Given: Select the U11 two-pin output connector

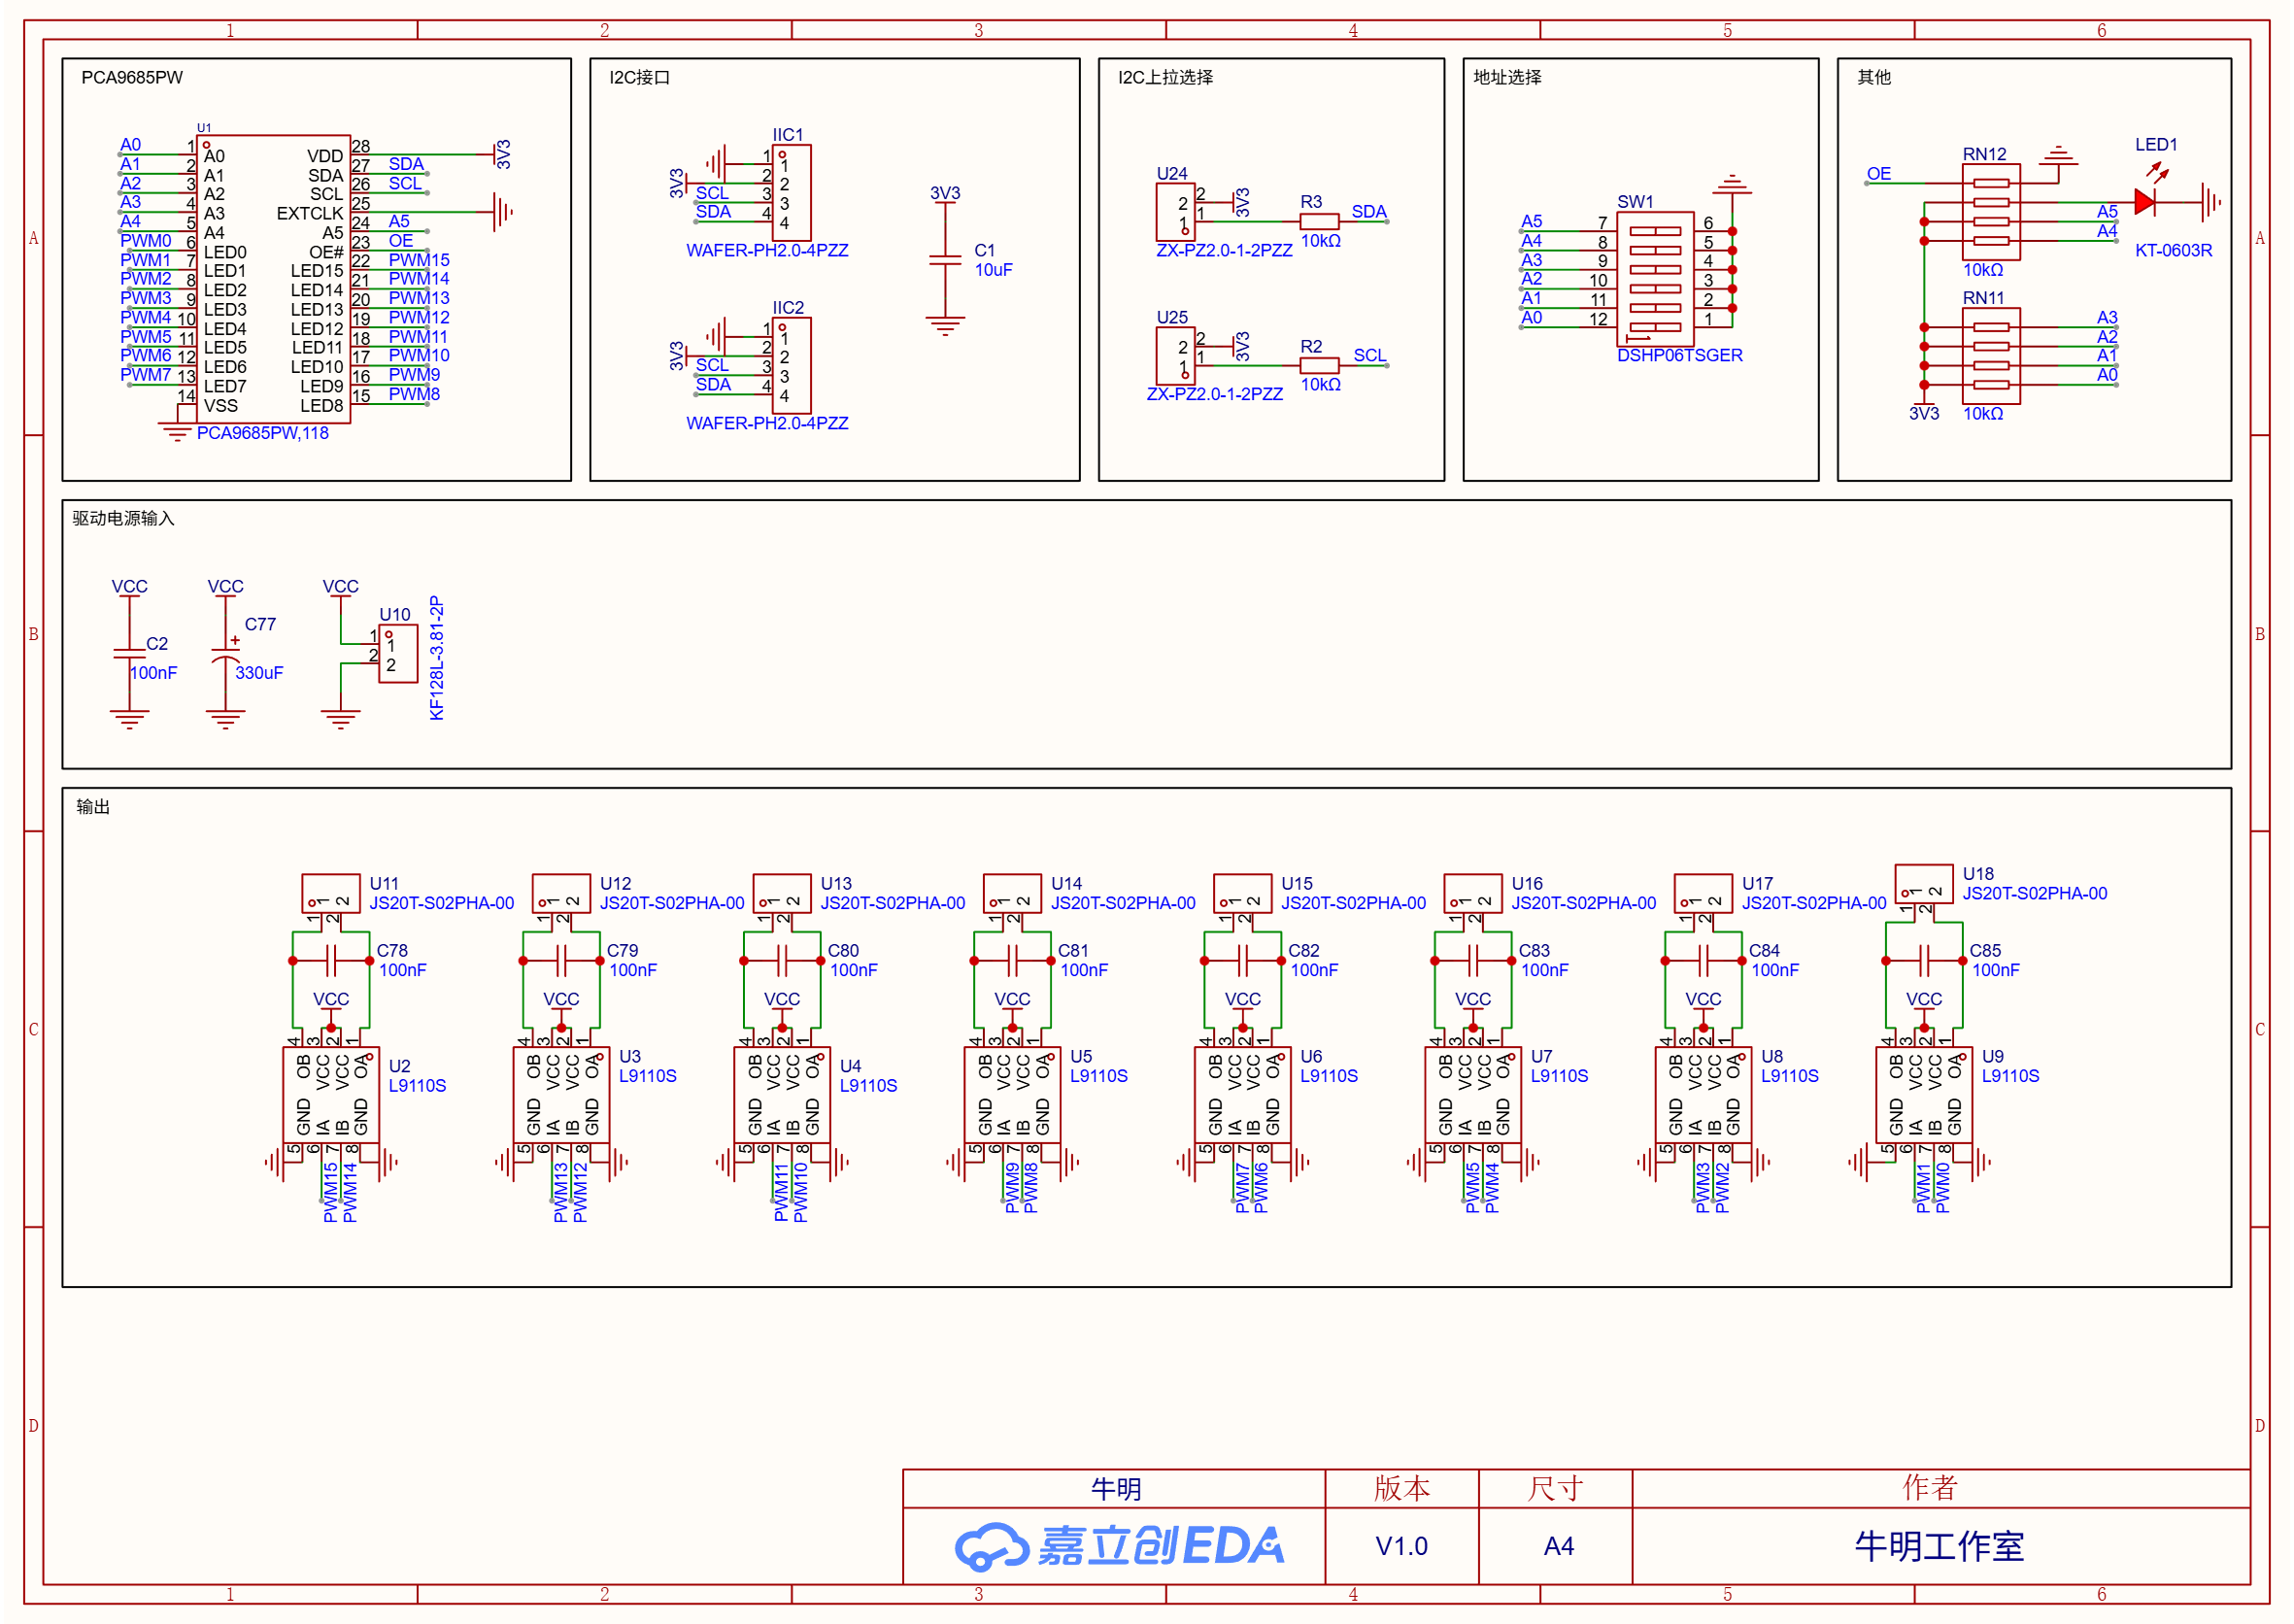Looking at the screenshot, I should click(x=331, y=893).
